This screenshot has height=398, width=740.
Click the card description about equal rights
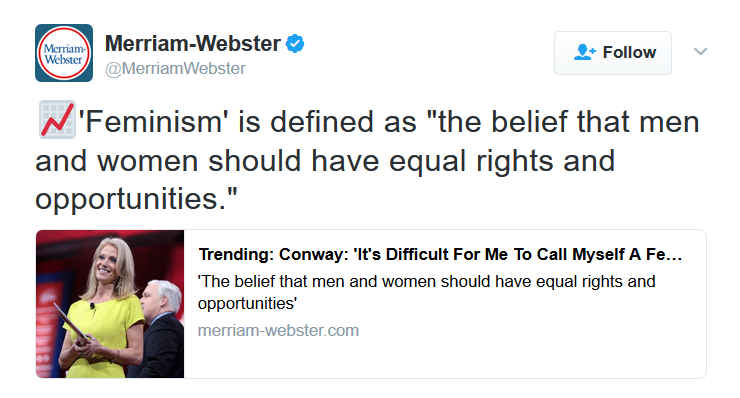click(427, 292)
